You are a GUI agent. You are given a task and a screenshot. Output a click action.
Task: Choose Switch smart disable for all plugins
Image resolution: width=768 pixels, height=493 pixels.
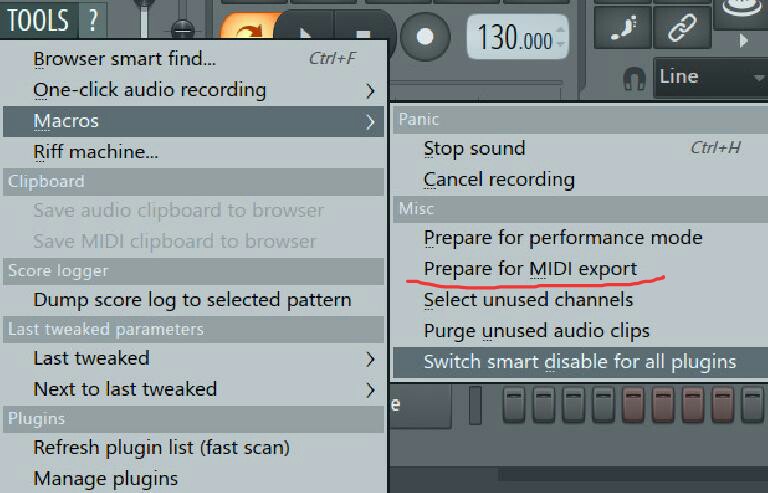580,362
